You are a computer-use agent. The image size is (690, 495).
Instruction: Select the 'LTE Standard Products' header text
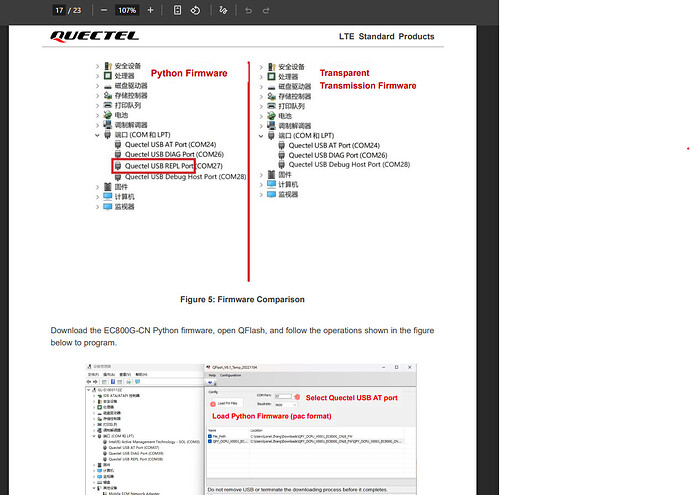point(386,37)
